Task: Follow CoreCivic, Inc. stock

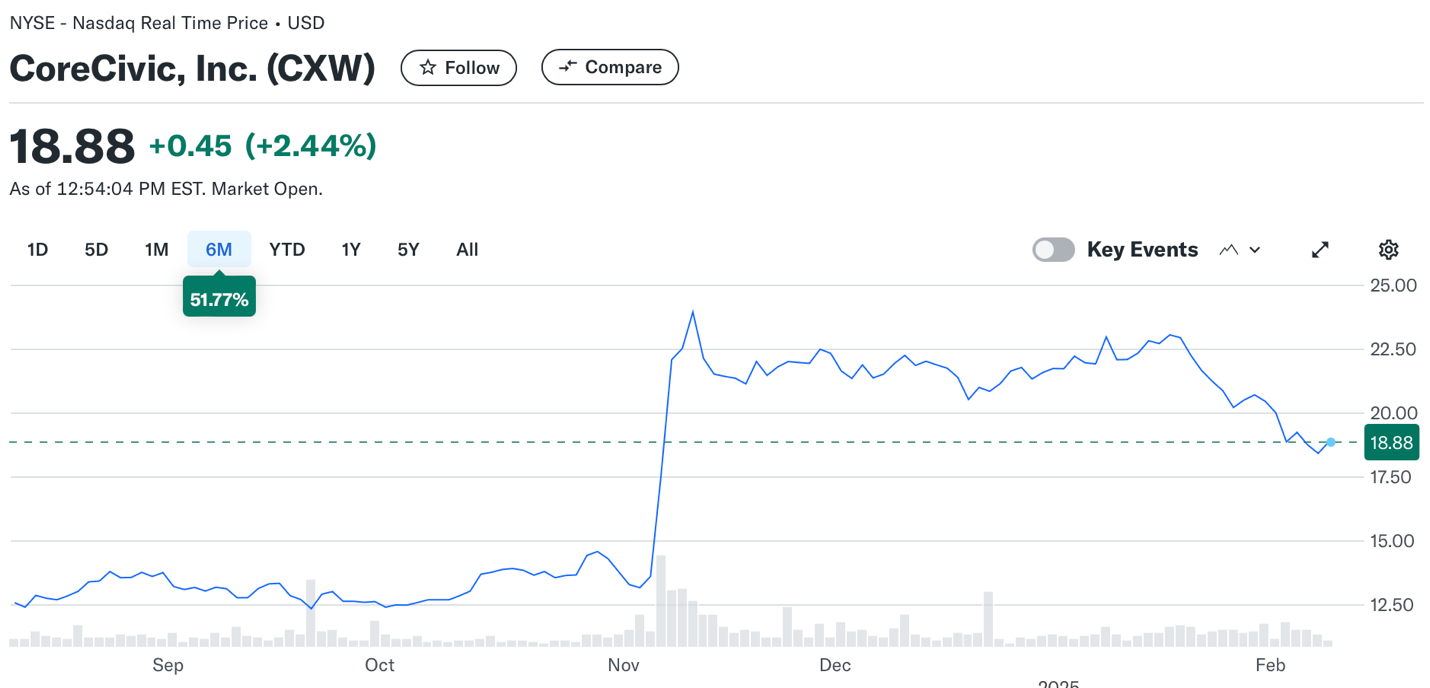Action: [459, 68]
